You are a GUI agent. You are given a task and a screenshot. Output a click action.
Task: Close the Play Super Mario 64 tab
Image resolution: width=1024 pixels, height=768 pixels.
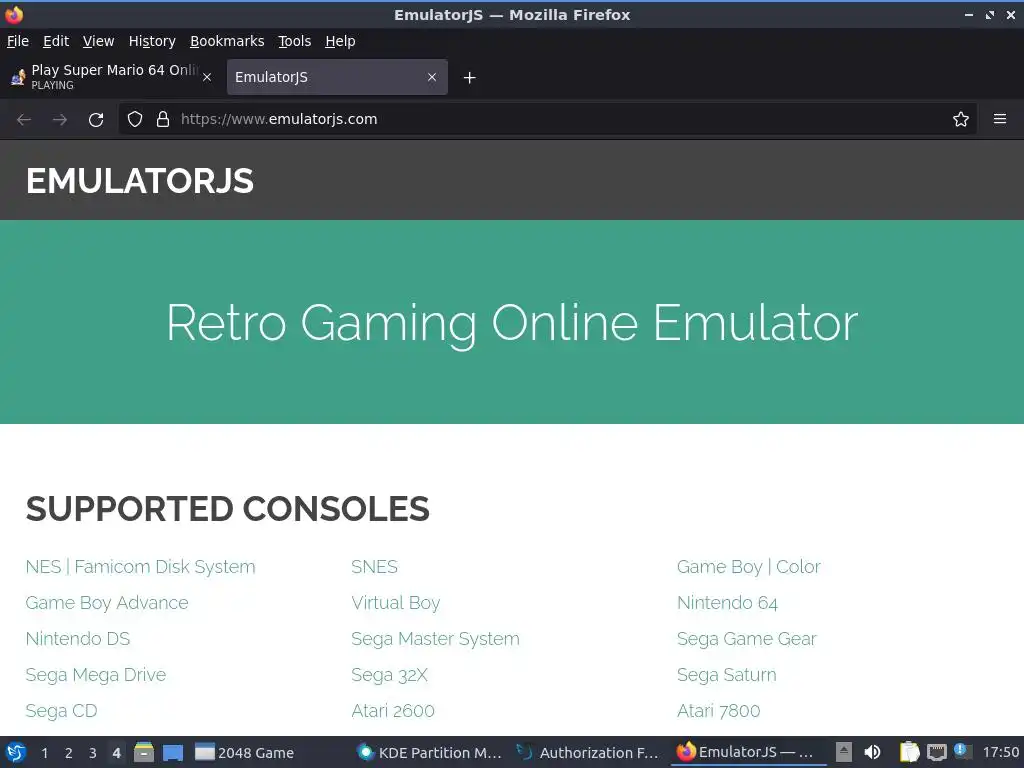[x=207, y=77]
